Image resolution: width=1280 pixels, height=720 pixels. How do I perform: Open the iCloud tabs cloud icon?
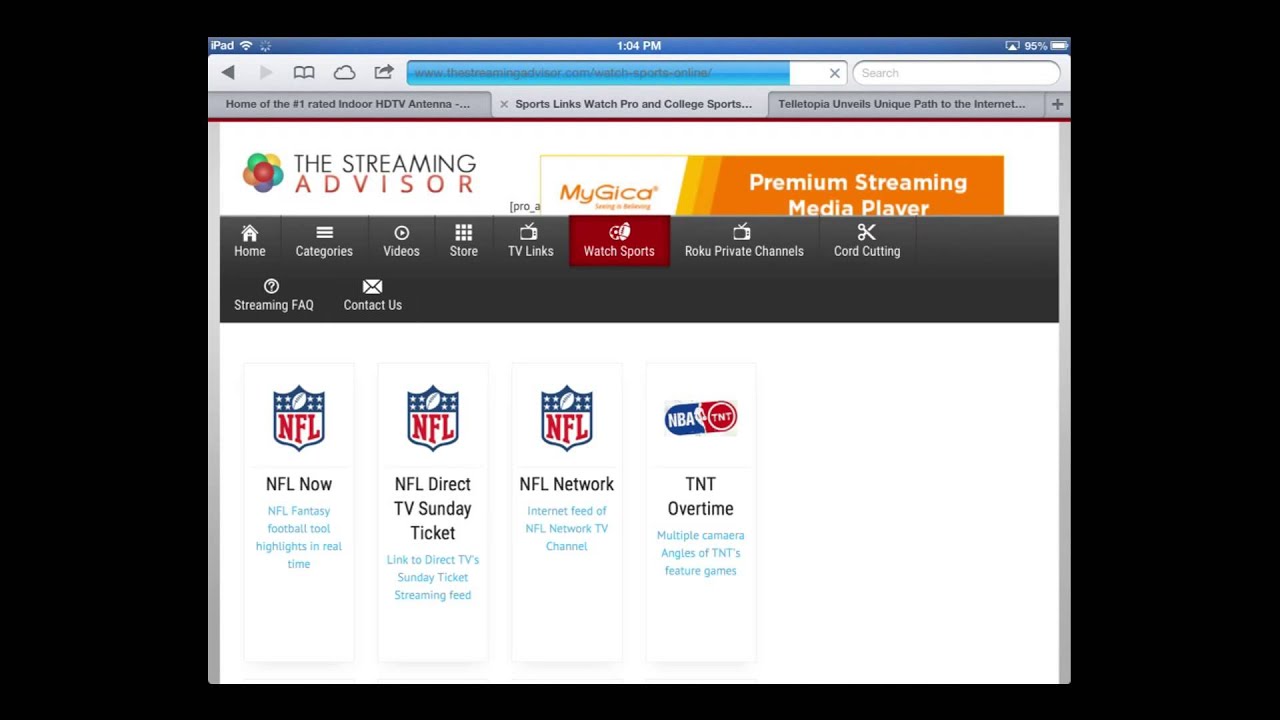click(344, 73)
